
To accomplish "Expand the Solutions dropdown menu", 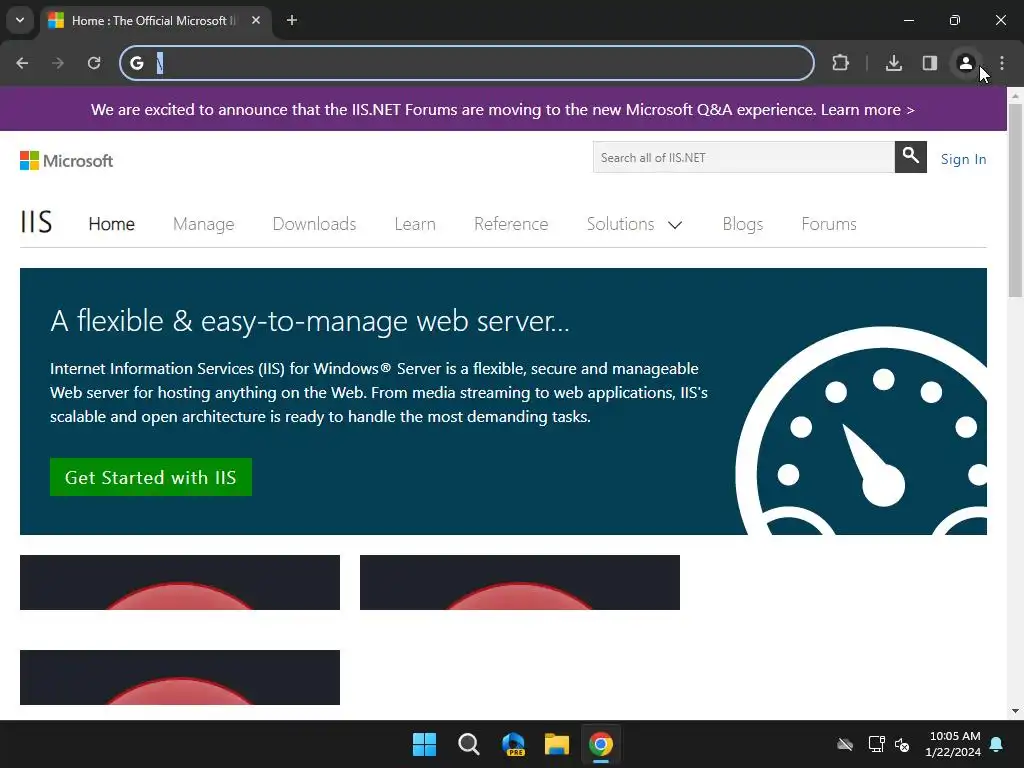I will pos(634,224).
